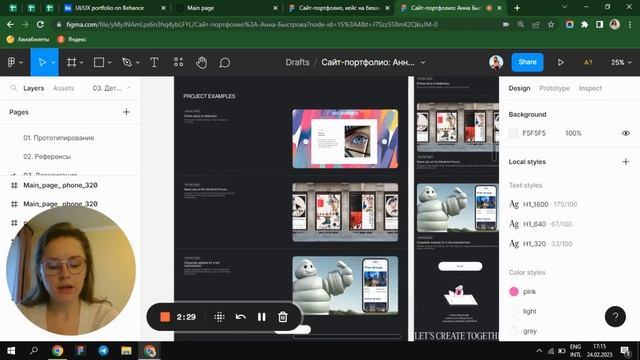Add a new page with plus icon
Screen dimensions: 640x360
(x=126, y=112)
